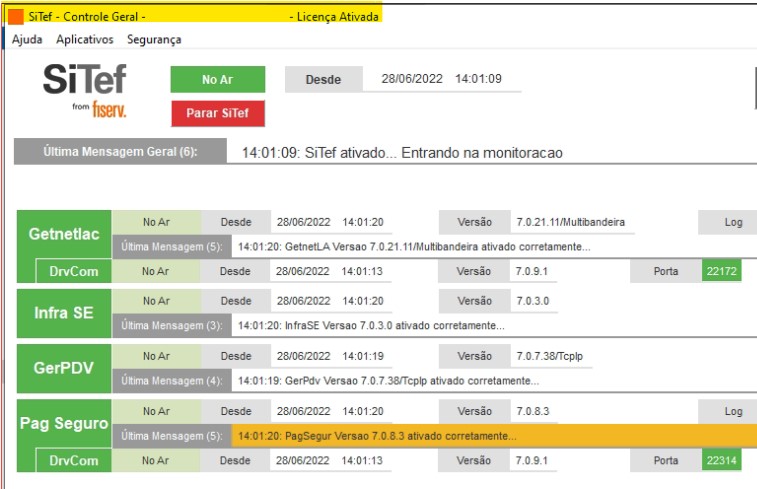Click No Ar status in GerPDV row
The height and width of the screenshot is (489, 757).
point(156,356)
